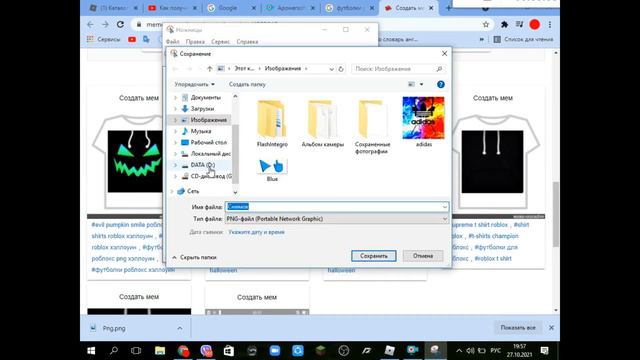Close the Chrome downloads bar

tap(551, 328)
